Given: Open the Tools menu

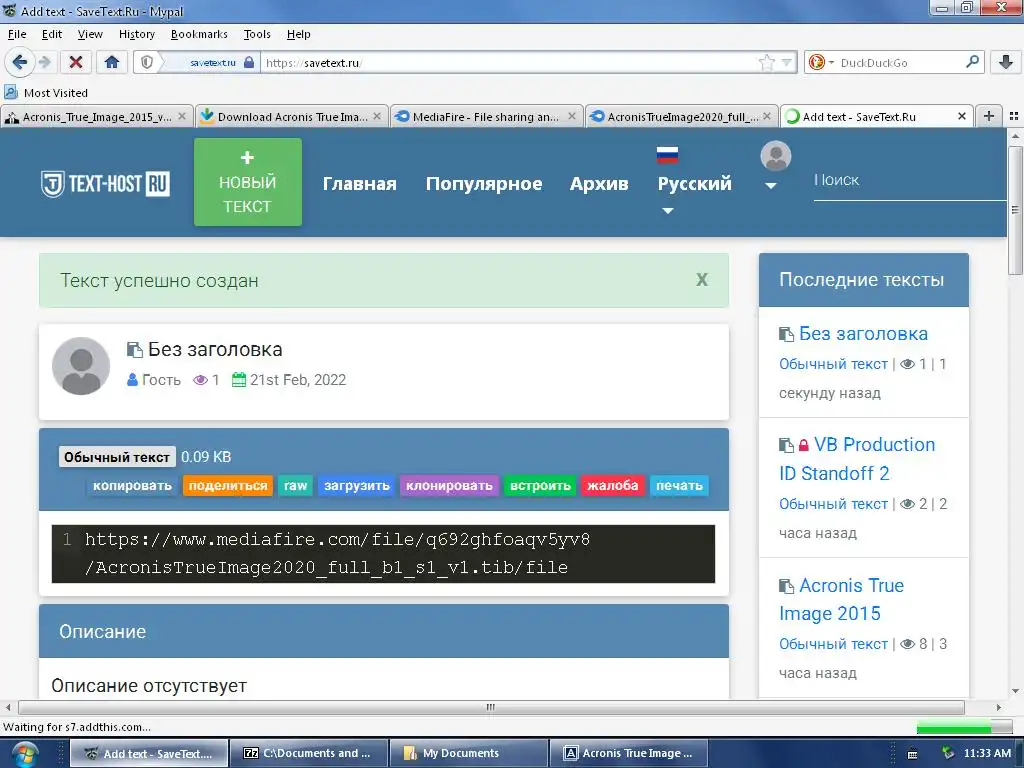Looking at the screenshot, I should [257, 34].
